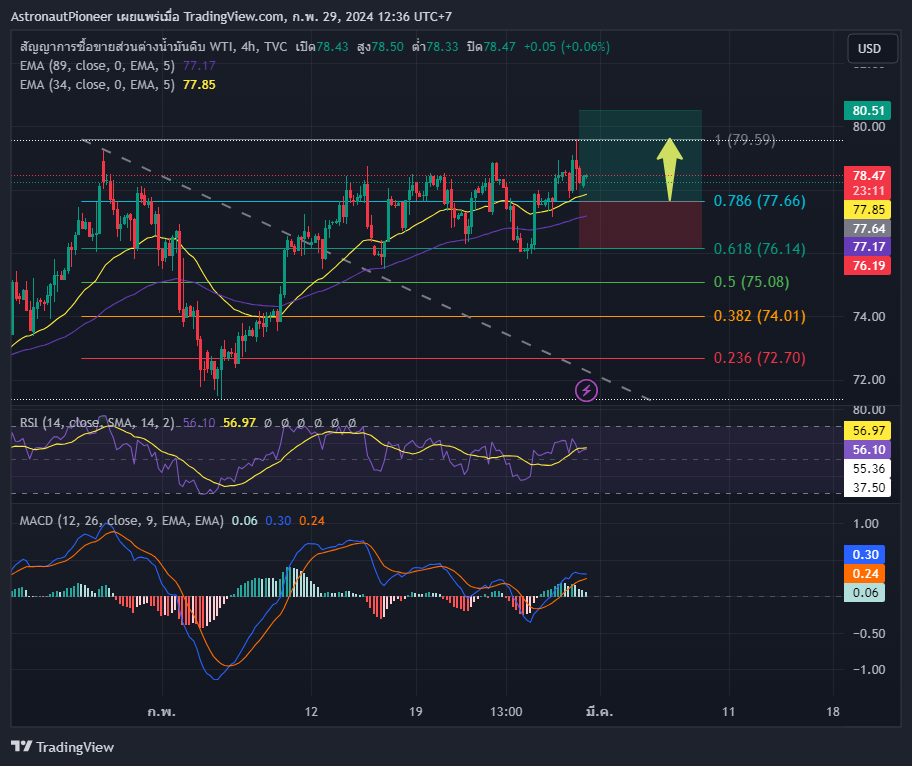Click the 13:00 time axis label

click(506, 711)
